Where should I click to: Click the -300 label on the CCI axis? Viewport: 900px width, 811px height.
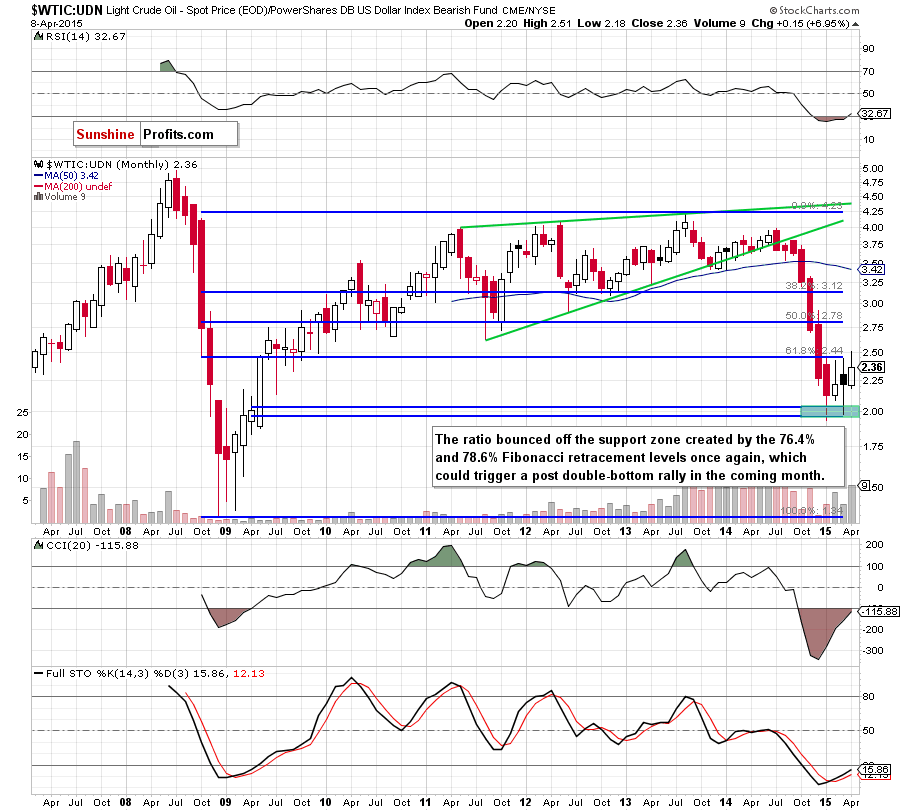coord(873,651)
